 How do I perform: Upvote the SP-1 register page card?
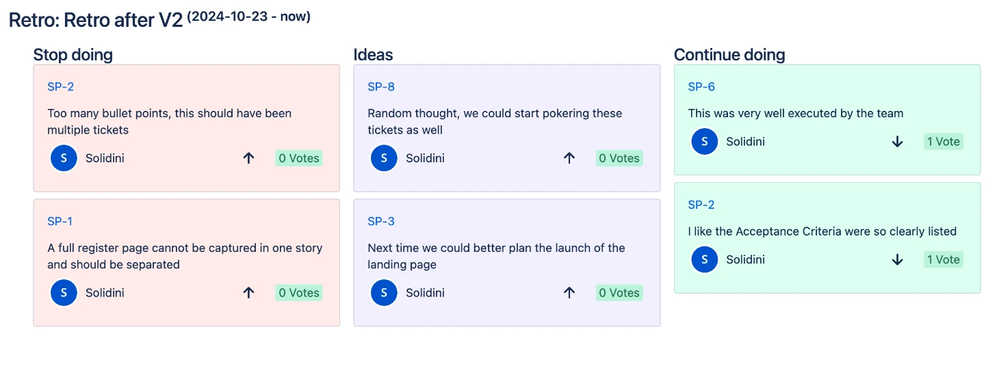coord(248,293)
